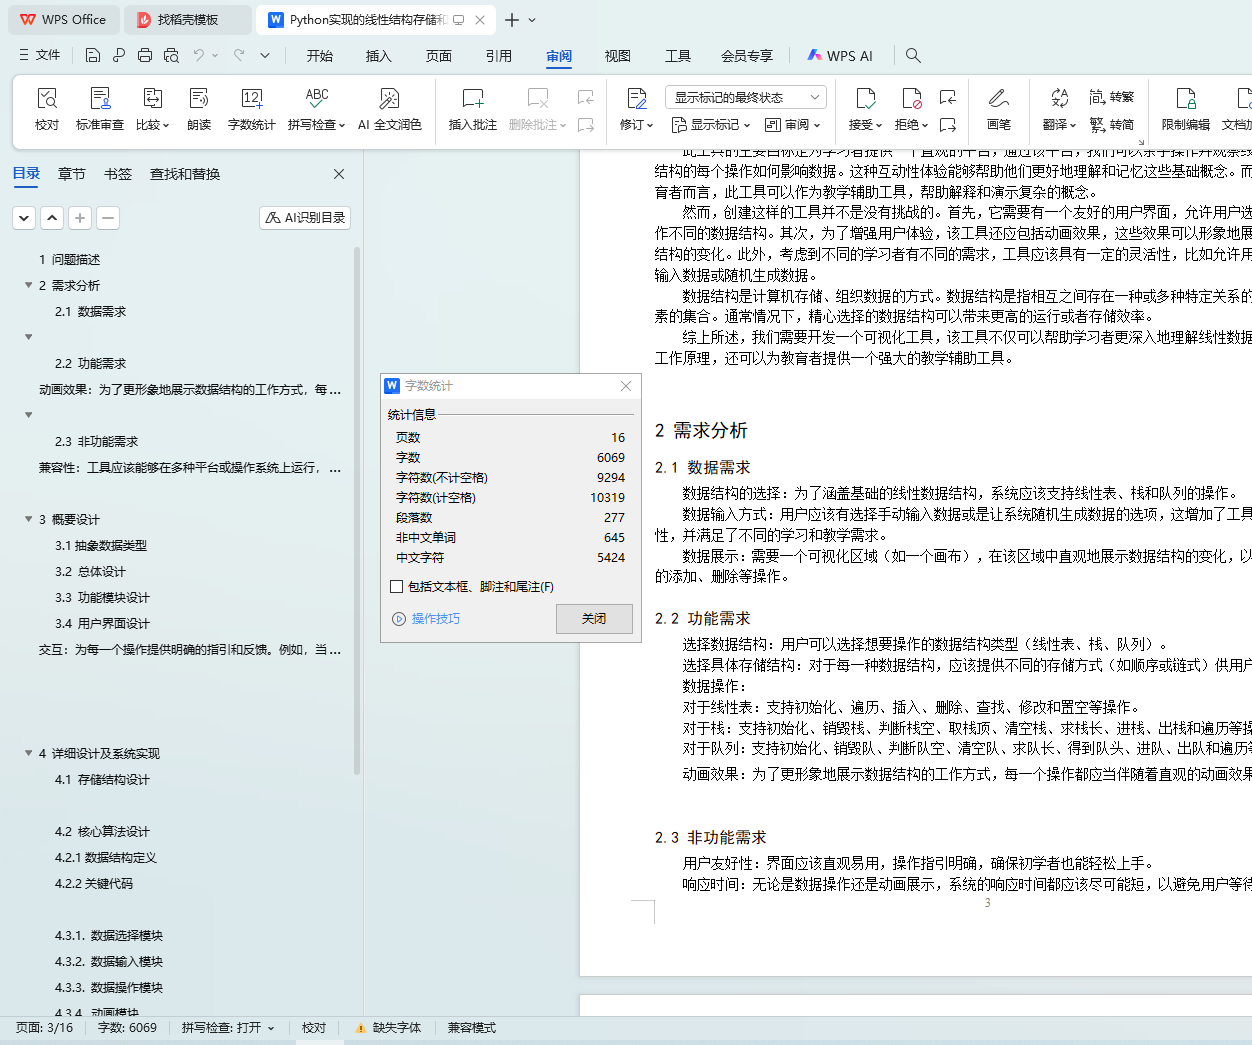Click the 朗读 read aloud icon
The height and width of the screenshot is (1045, 1252).
[x=199, y=98]
